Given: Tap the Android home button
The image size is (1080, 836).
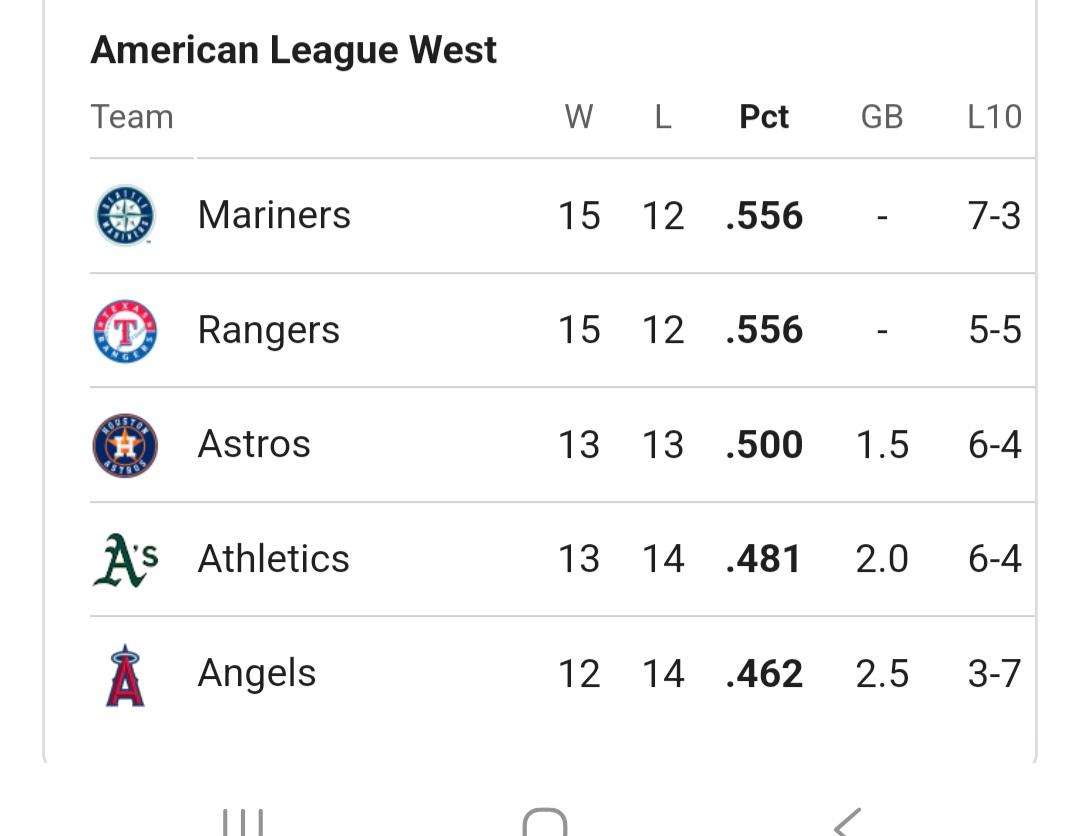Looking at the screenshot, I should pos(545,822).
